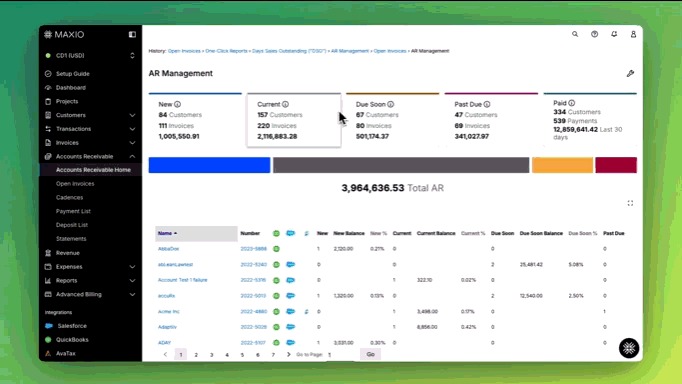Select the gray Current segment of AR bar
The height and width of the screenshot is (384, 682).
pos(401,165)
